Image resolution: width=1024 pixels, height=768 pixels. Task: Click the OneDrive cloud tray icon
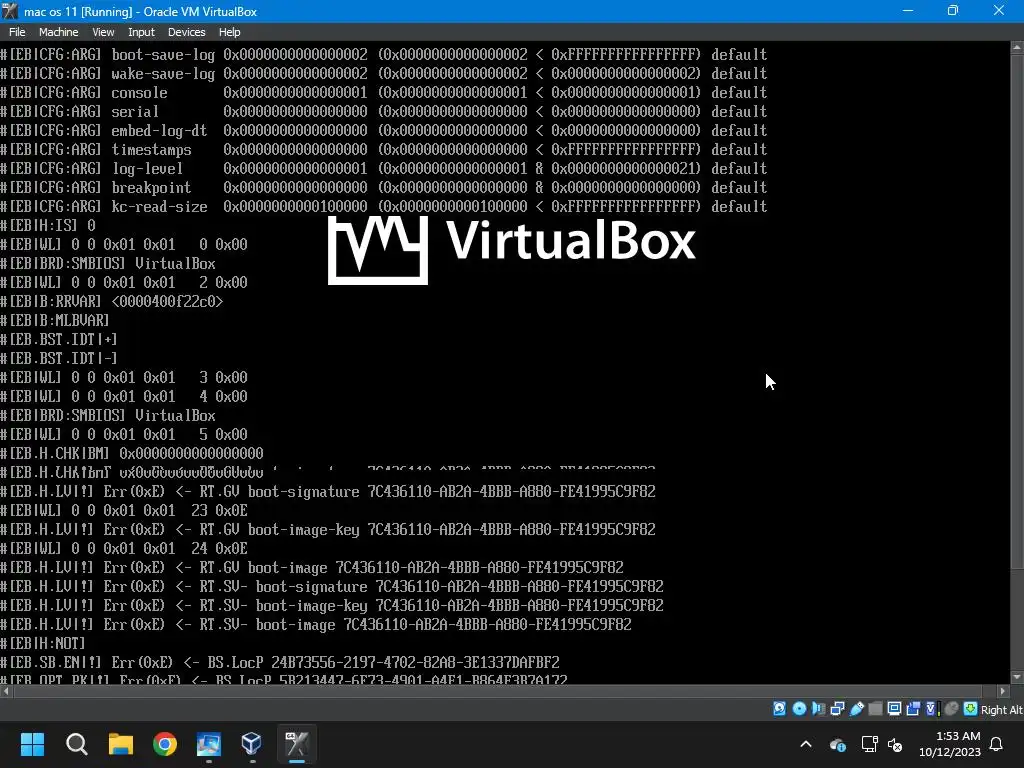click(837, 744)
